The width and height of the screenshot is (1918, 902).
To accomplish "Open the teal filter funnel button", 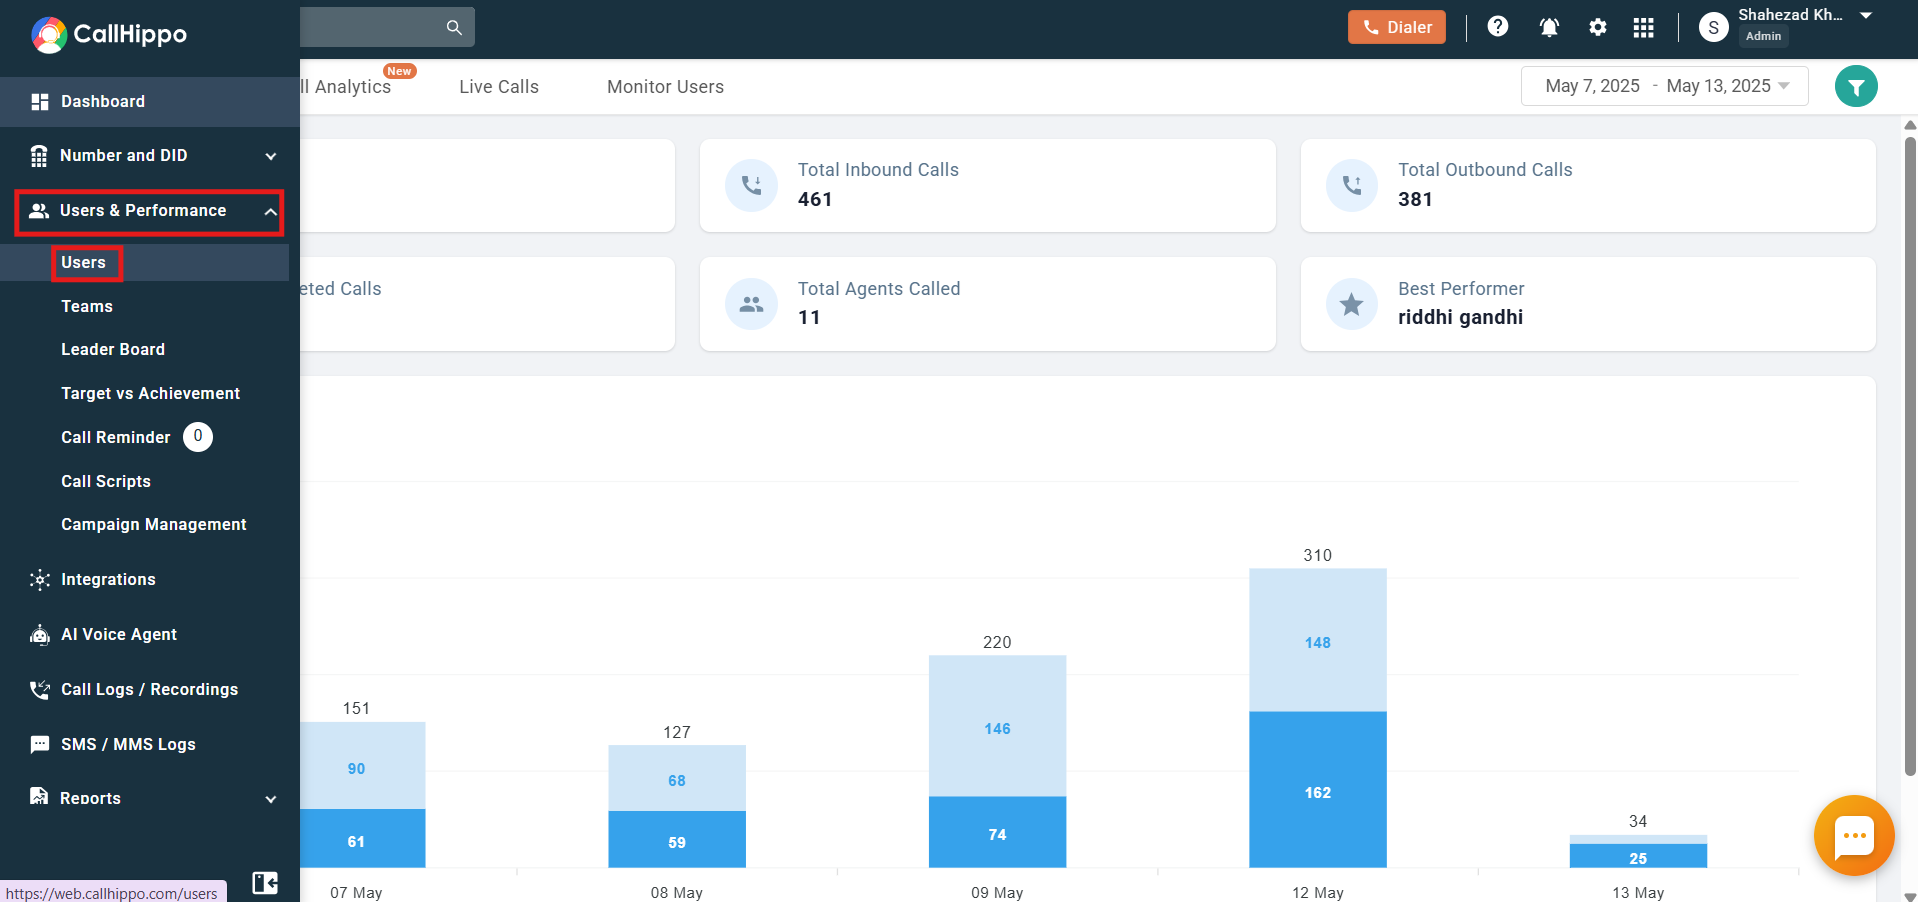I will point(1856,87).
